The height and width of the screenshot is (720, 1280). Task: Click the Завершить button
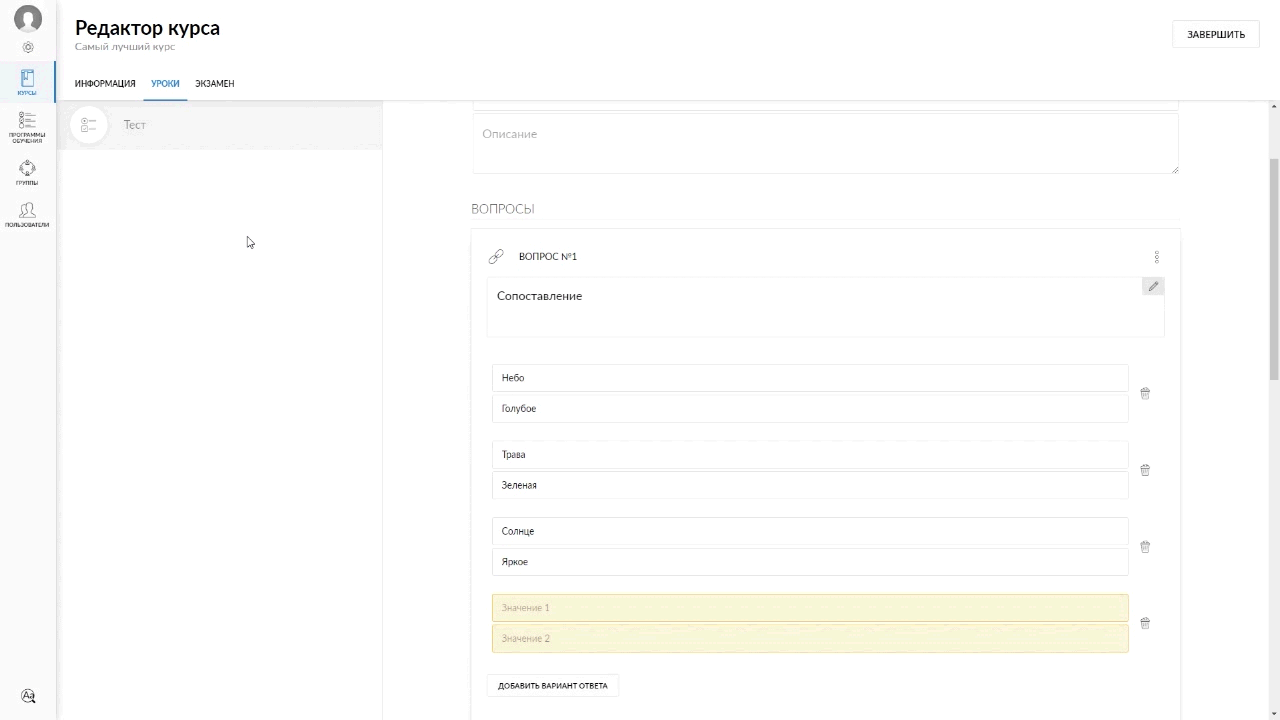coord(1216,34)
